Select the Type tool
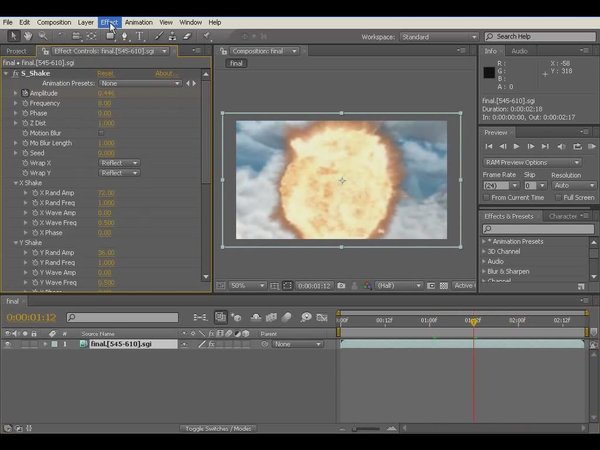 point(138,36)
